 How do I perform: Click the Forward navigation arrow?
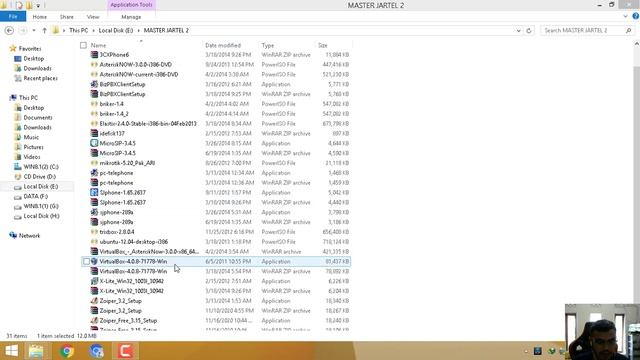pos(23,31)
